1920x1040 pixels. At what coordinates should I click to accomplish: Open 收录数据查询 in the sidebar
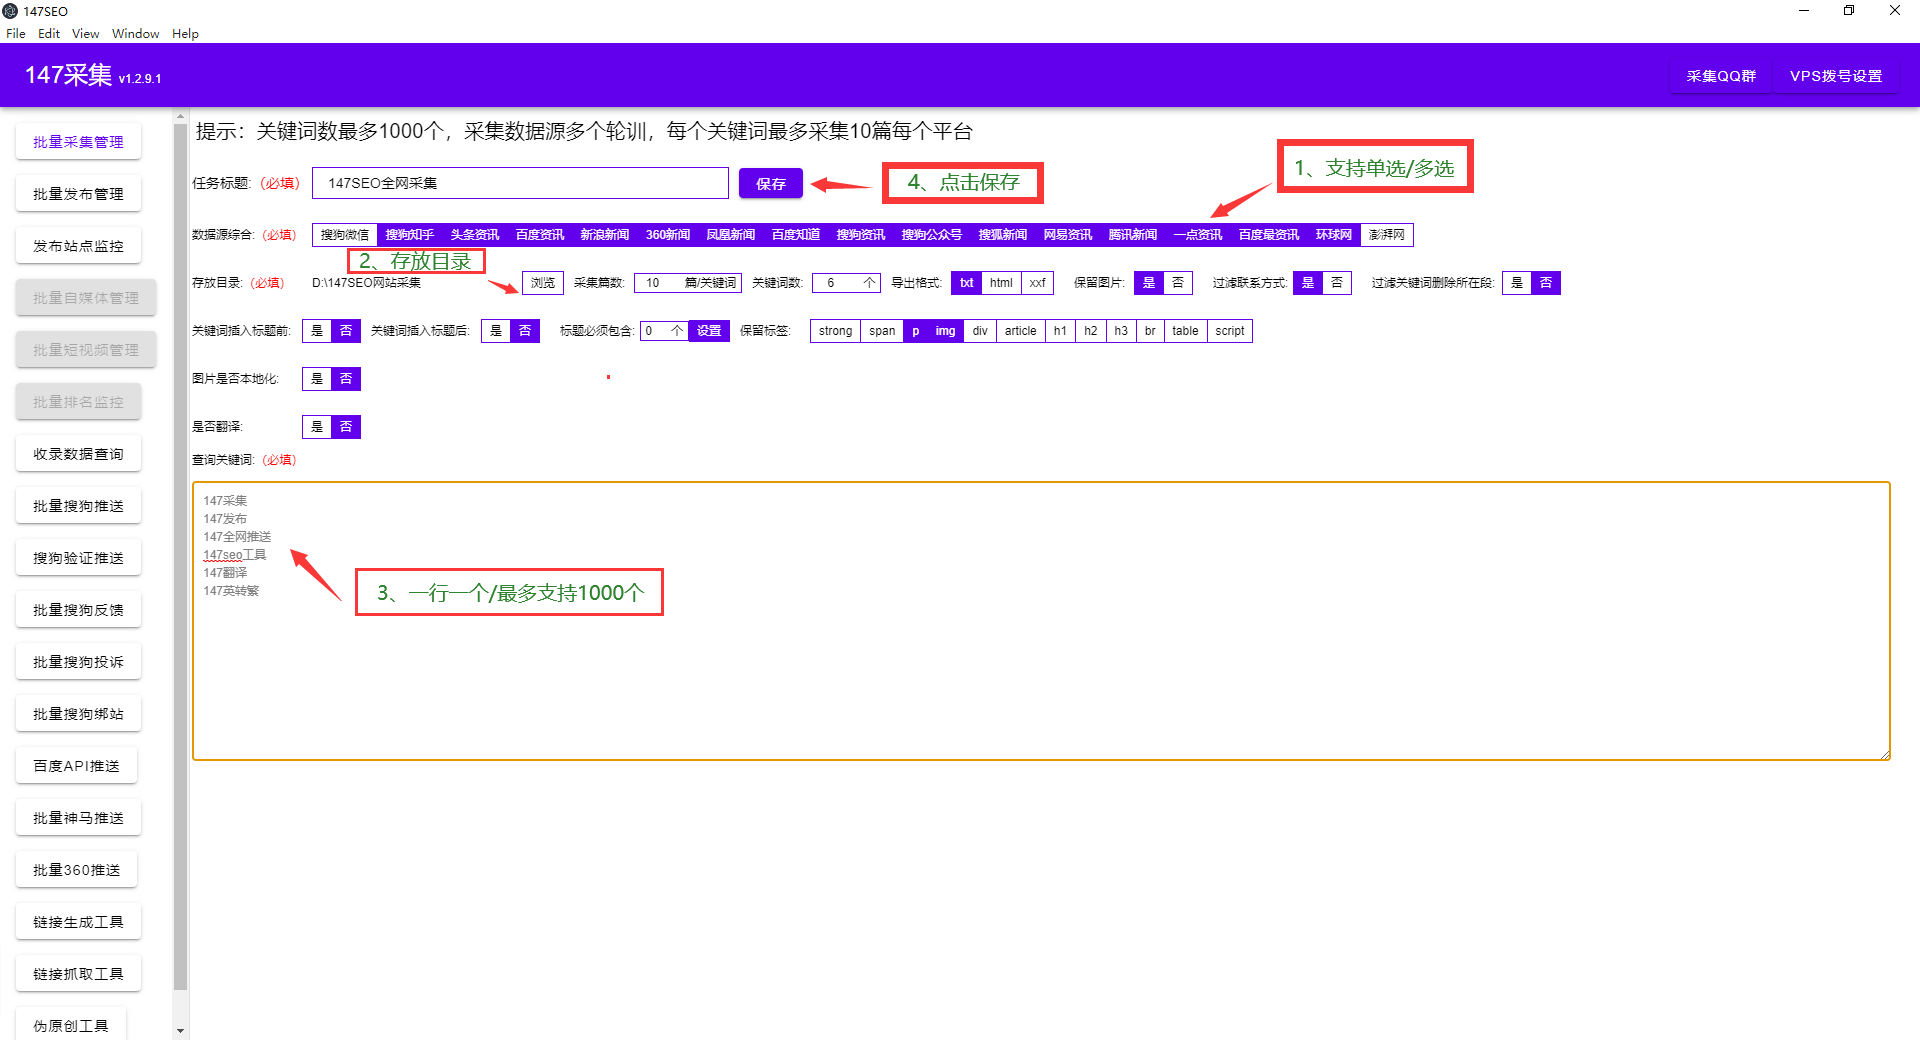click(x=78, y=454)
